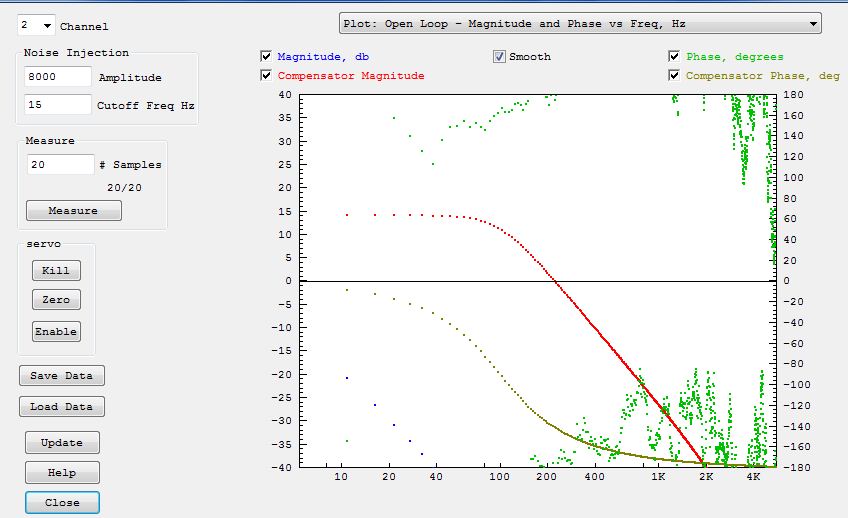Click the Save Data button

tap(62, 376)
